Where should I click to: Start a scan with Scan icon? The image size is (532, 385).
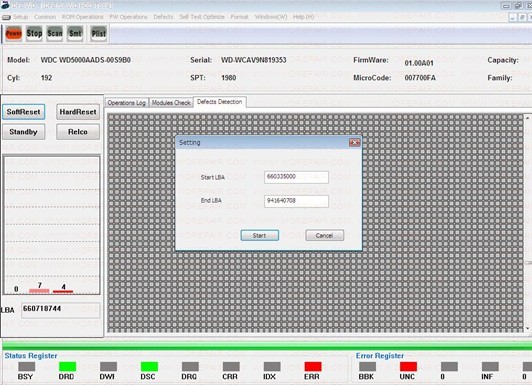(x=55, y=34)
